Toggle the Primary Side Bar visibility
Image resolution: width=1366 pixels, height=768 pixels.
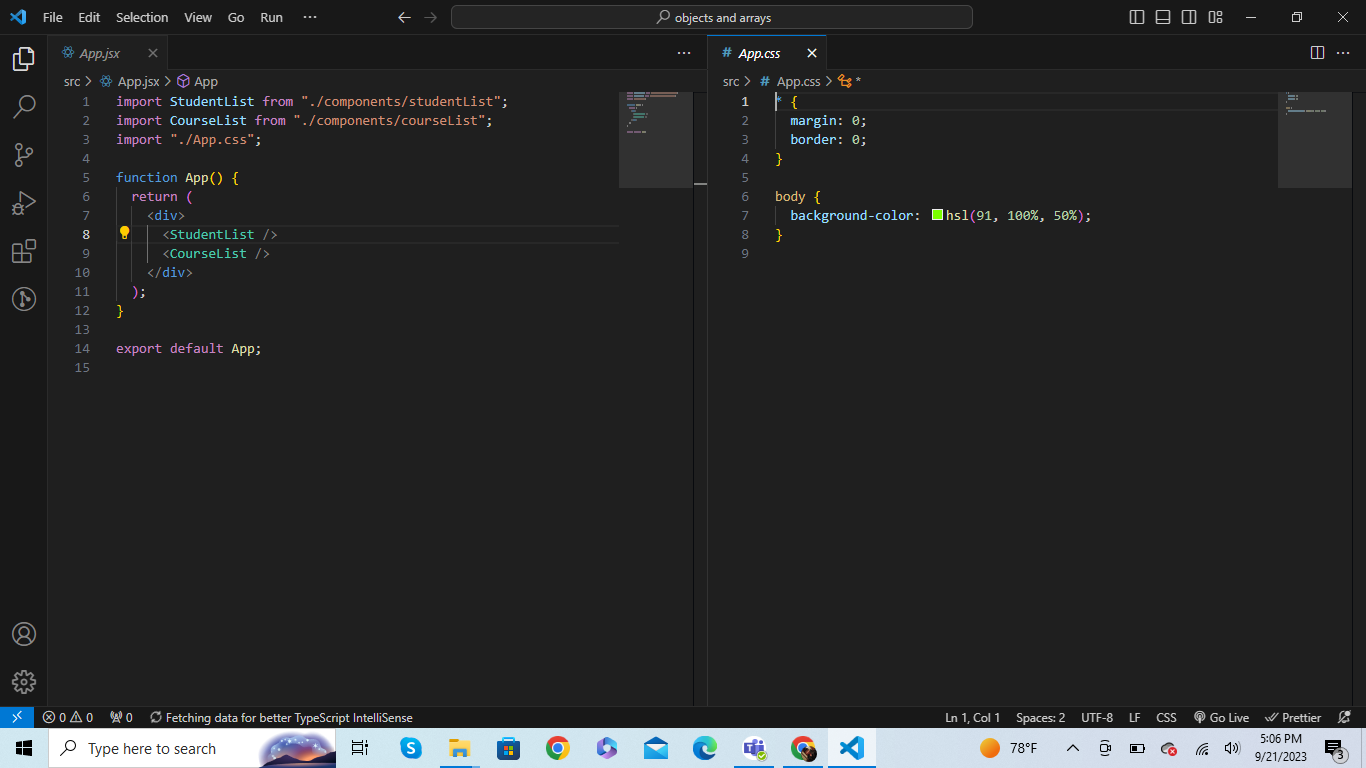[x=1136, y=17]
